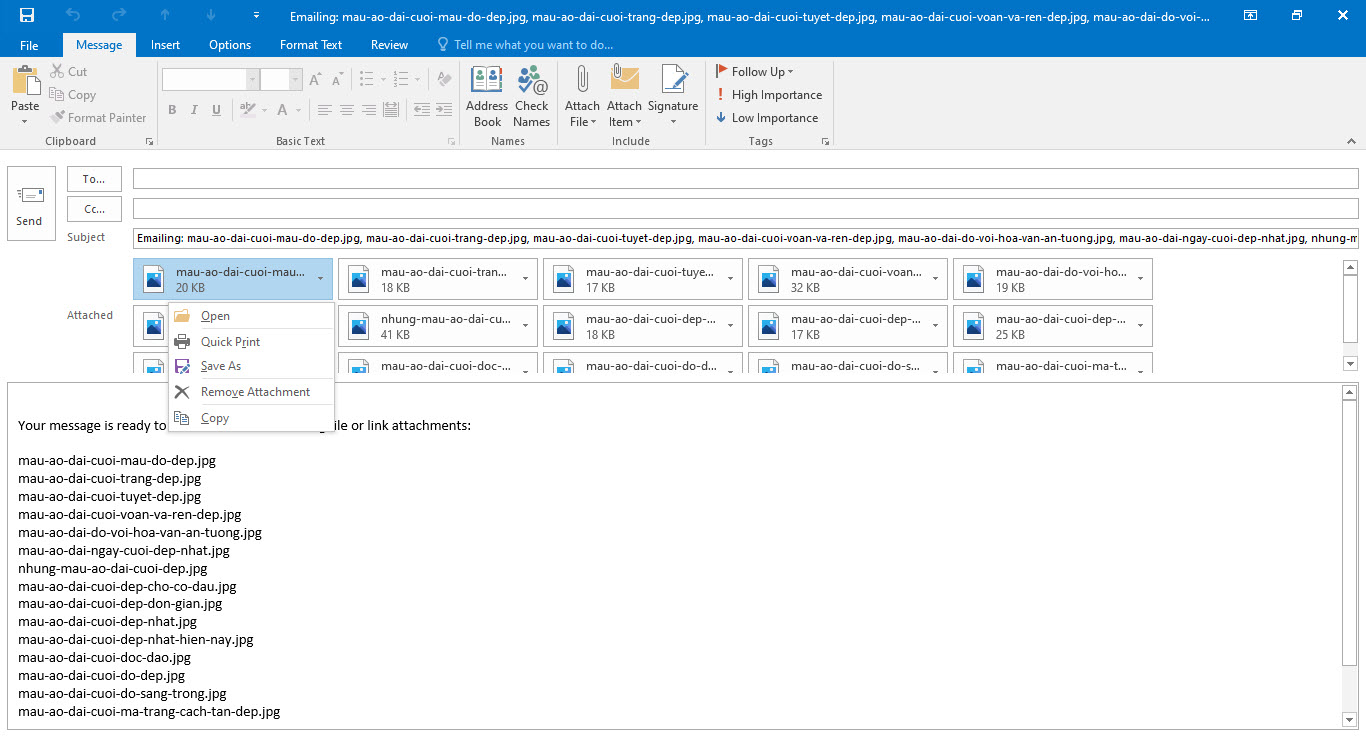Click the Increase Indent icon
This screenshot has width=1366, height=738.
445,110
